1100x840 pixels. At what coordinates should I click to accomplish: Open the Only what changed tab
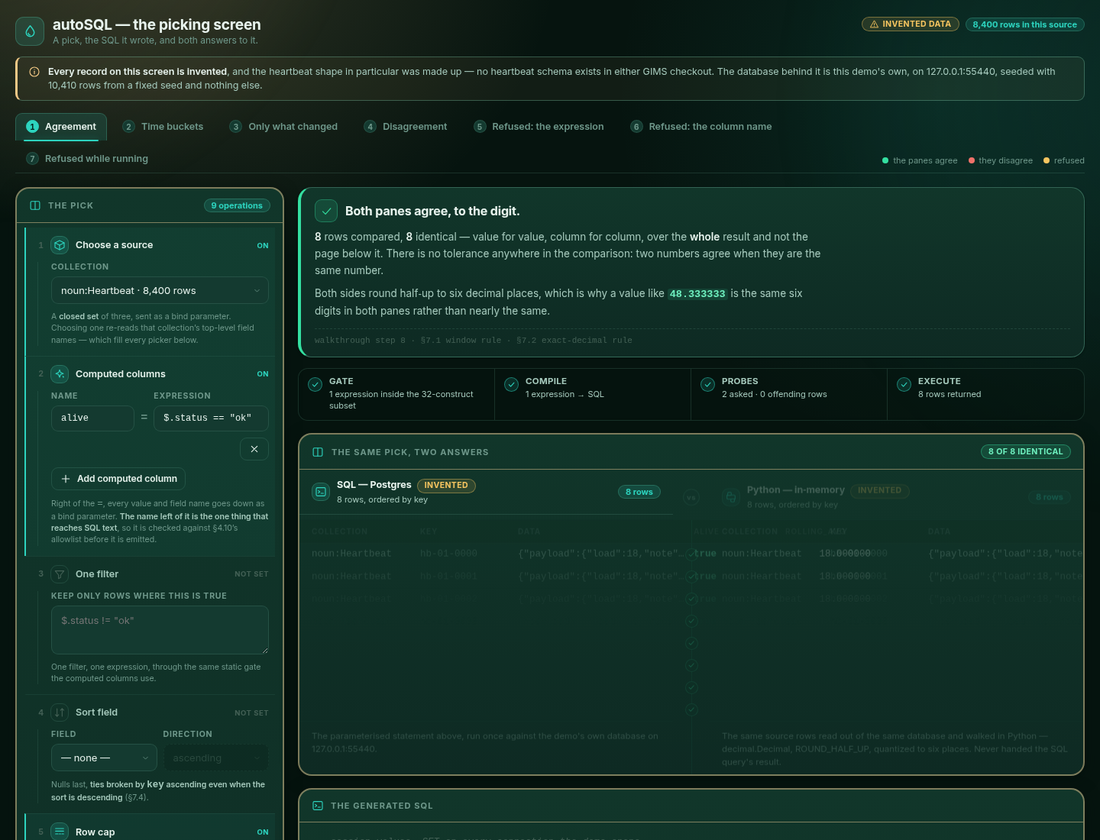tap(283, 127)
